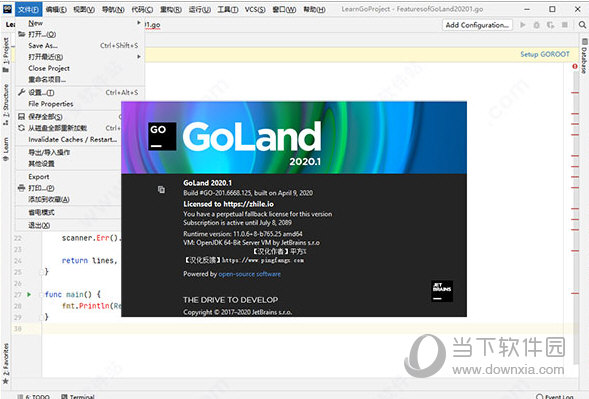Open the 重构(R) menu
Screen dimensions: 589x399
click(171, 9)
